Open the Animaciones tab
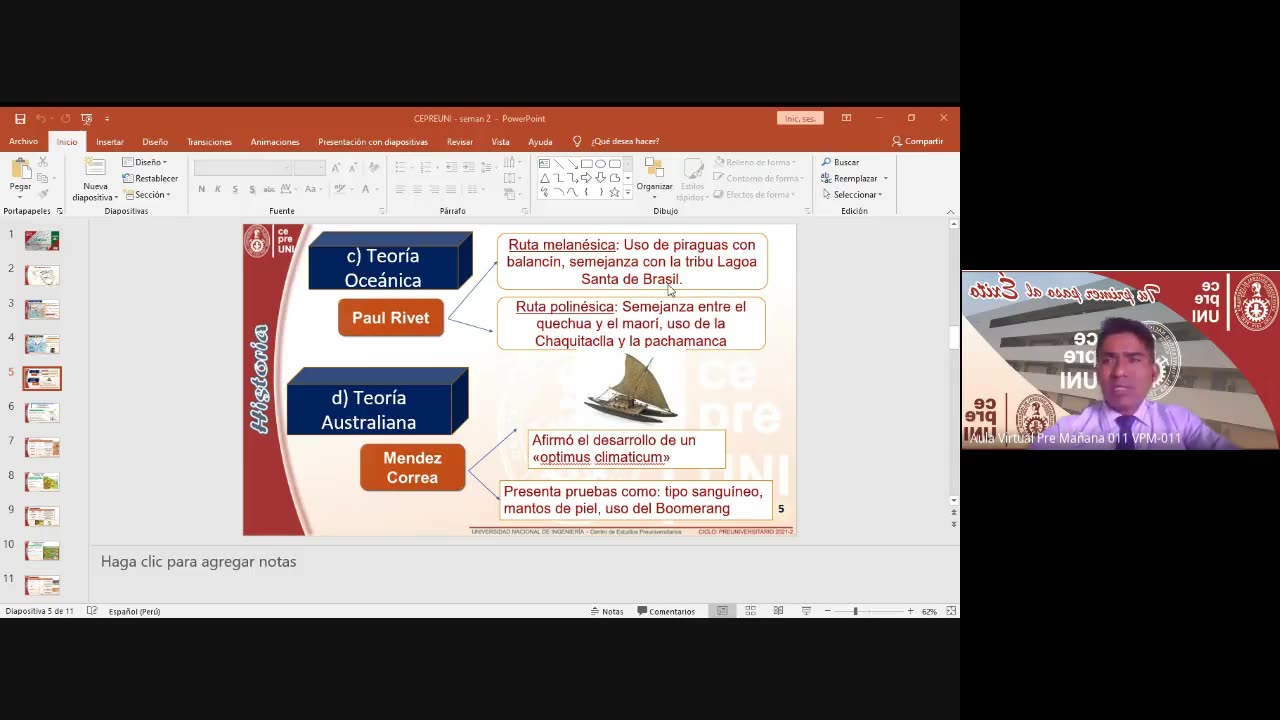The height and width of the screenshot is (720, 1280). (x=275, y=141)
